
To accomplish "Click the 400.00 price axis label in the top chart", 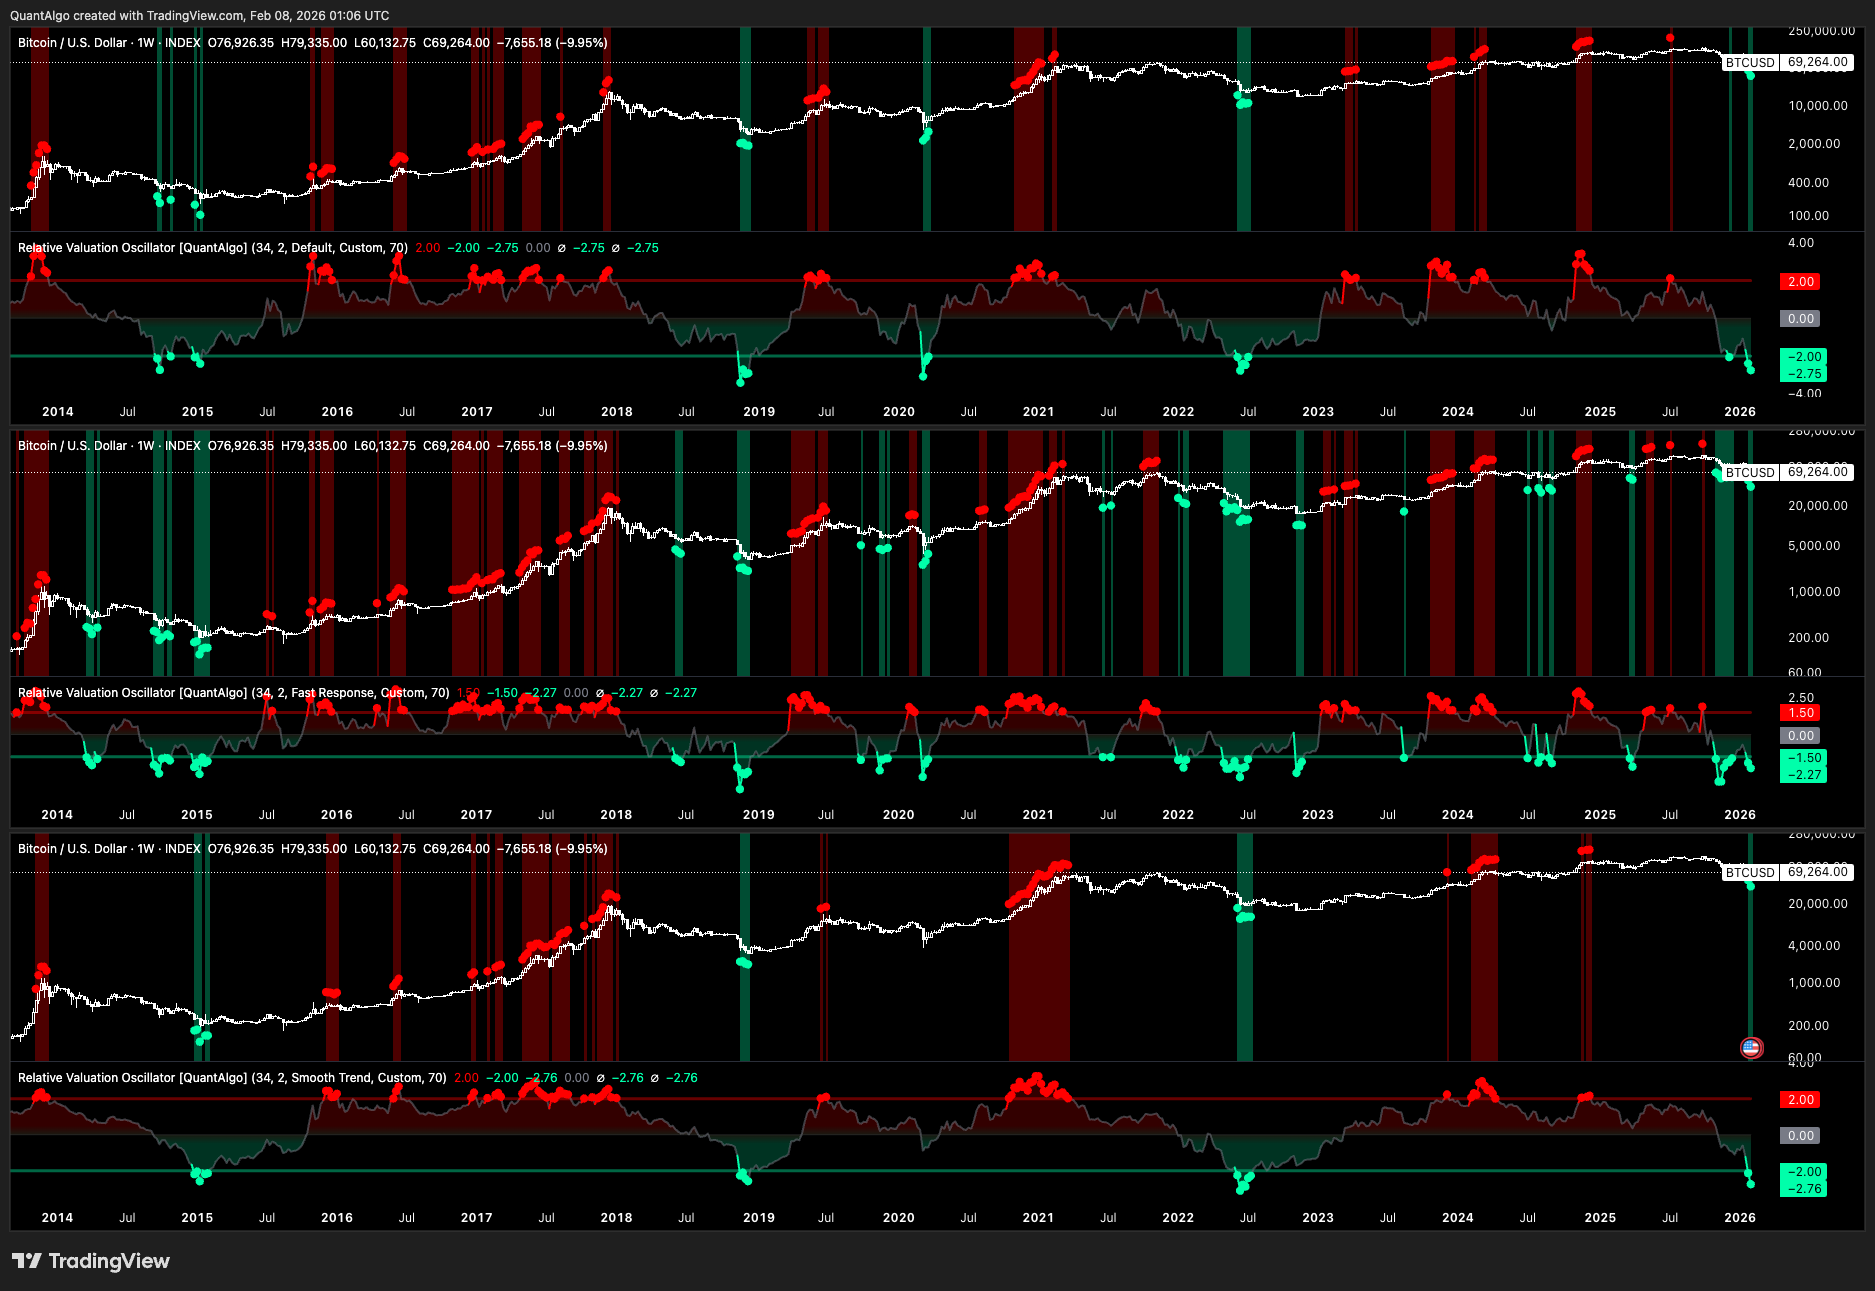I will [1808, 183].
